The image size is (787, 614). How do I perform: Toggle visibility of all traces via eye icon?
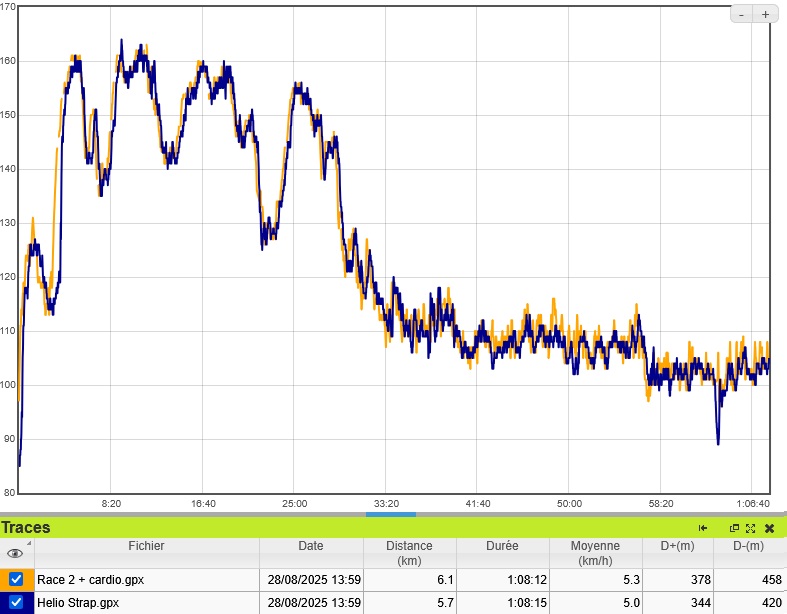[15, 553]
